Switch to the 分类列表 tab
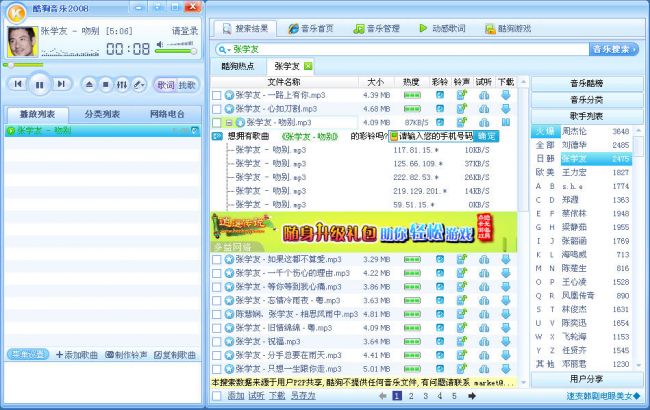This screenshot has width=650, height=410. click(x=102, y=114)
